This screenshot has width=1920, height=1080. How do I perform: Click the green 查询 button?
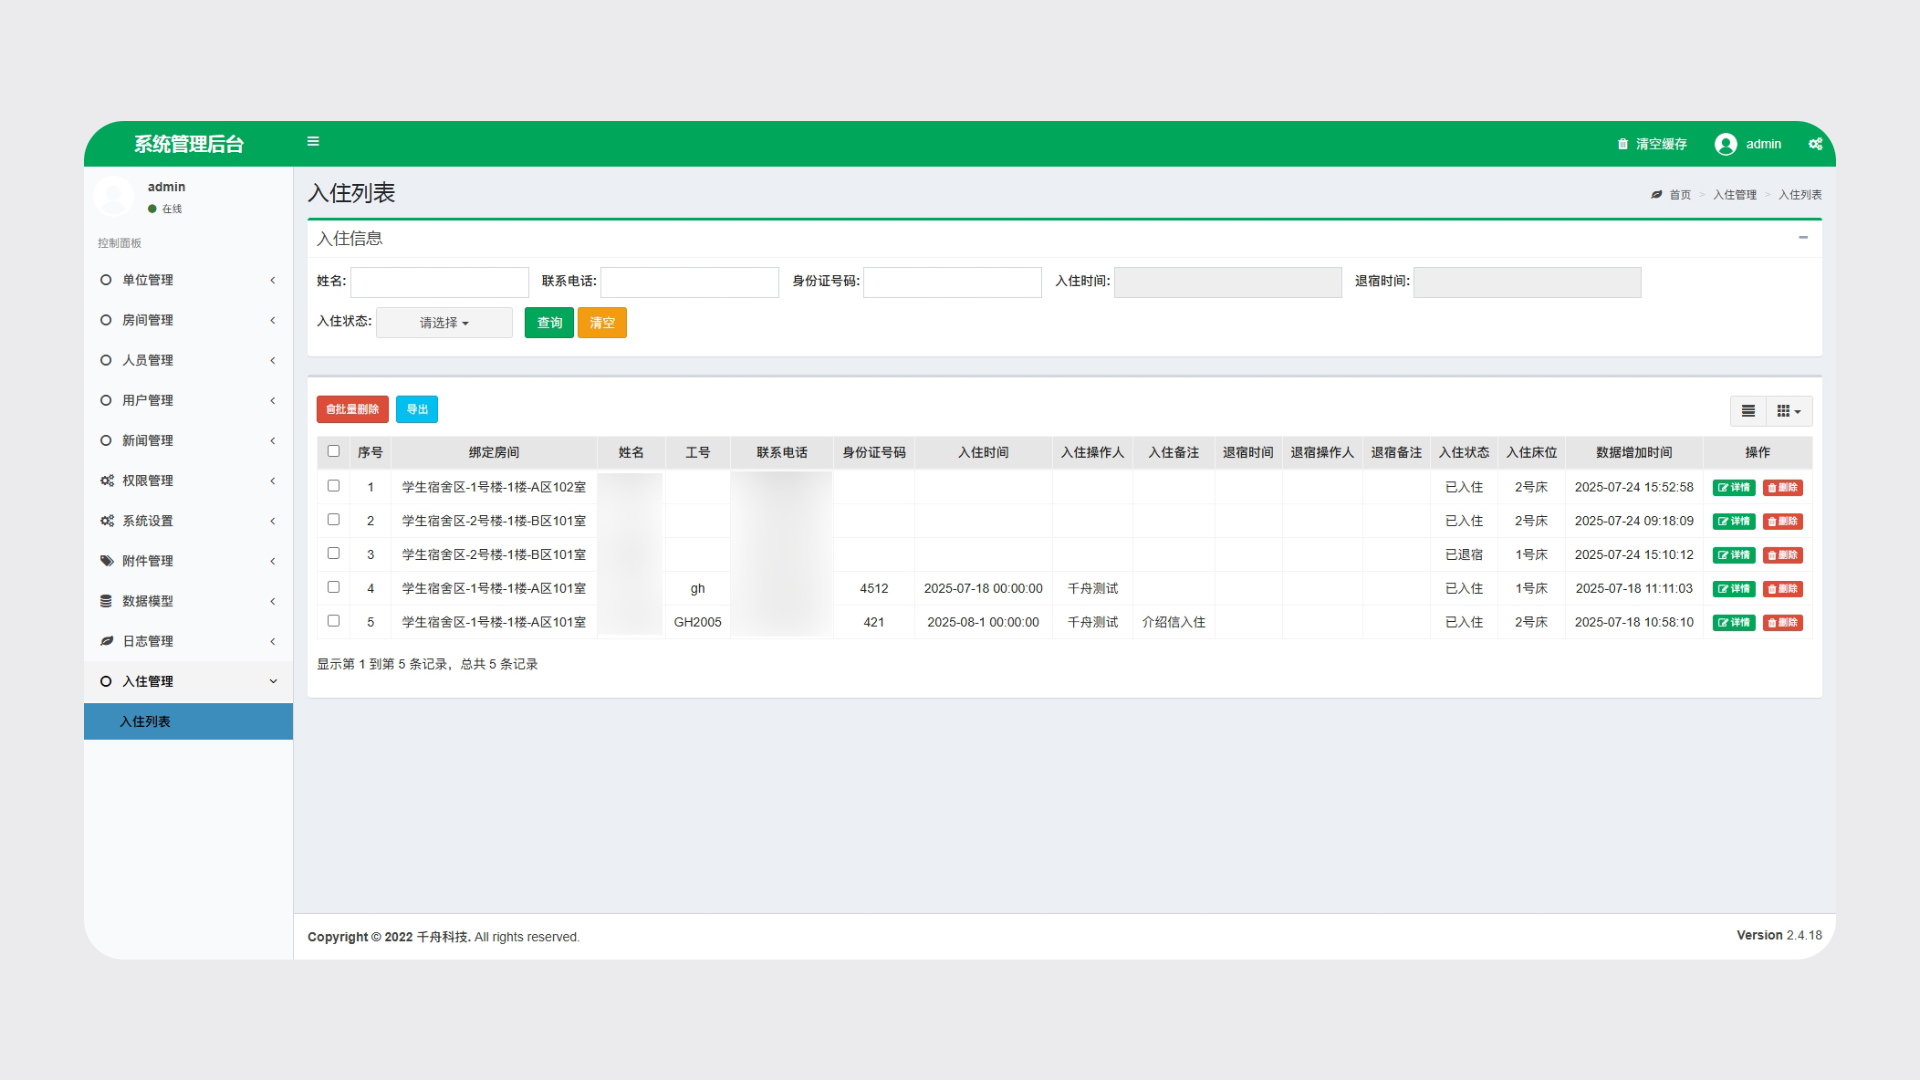549,323
